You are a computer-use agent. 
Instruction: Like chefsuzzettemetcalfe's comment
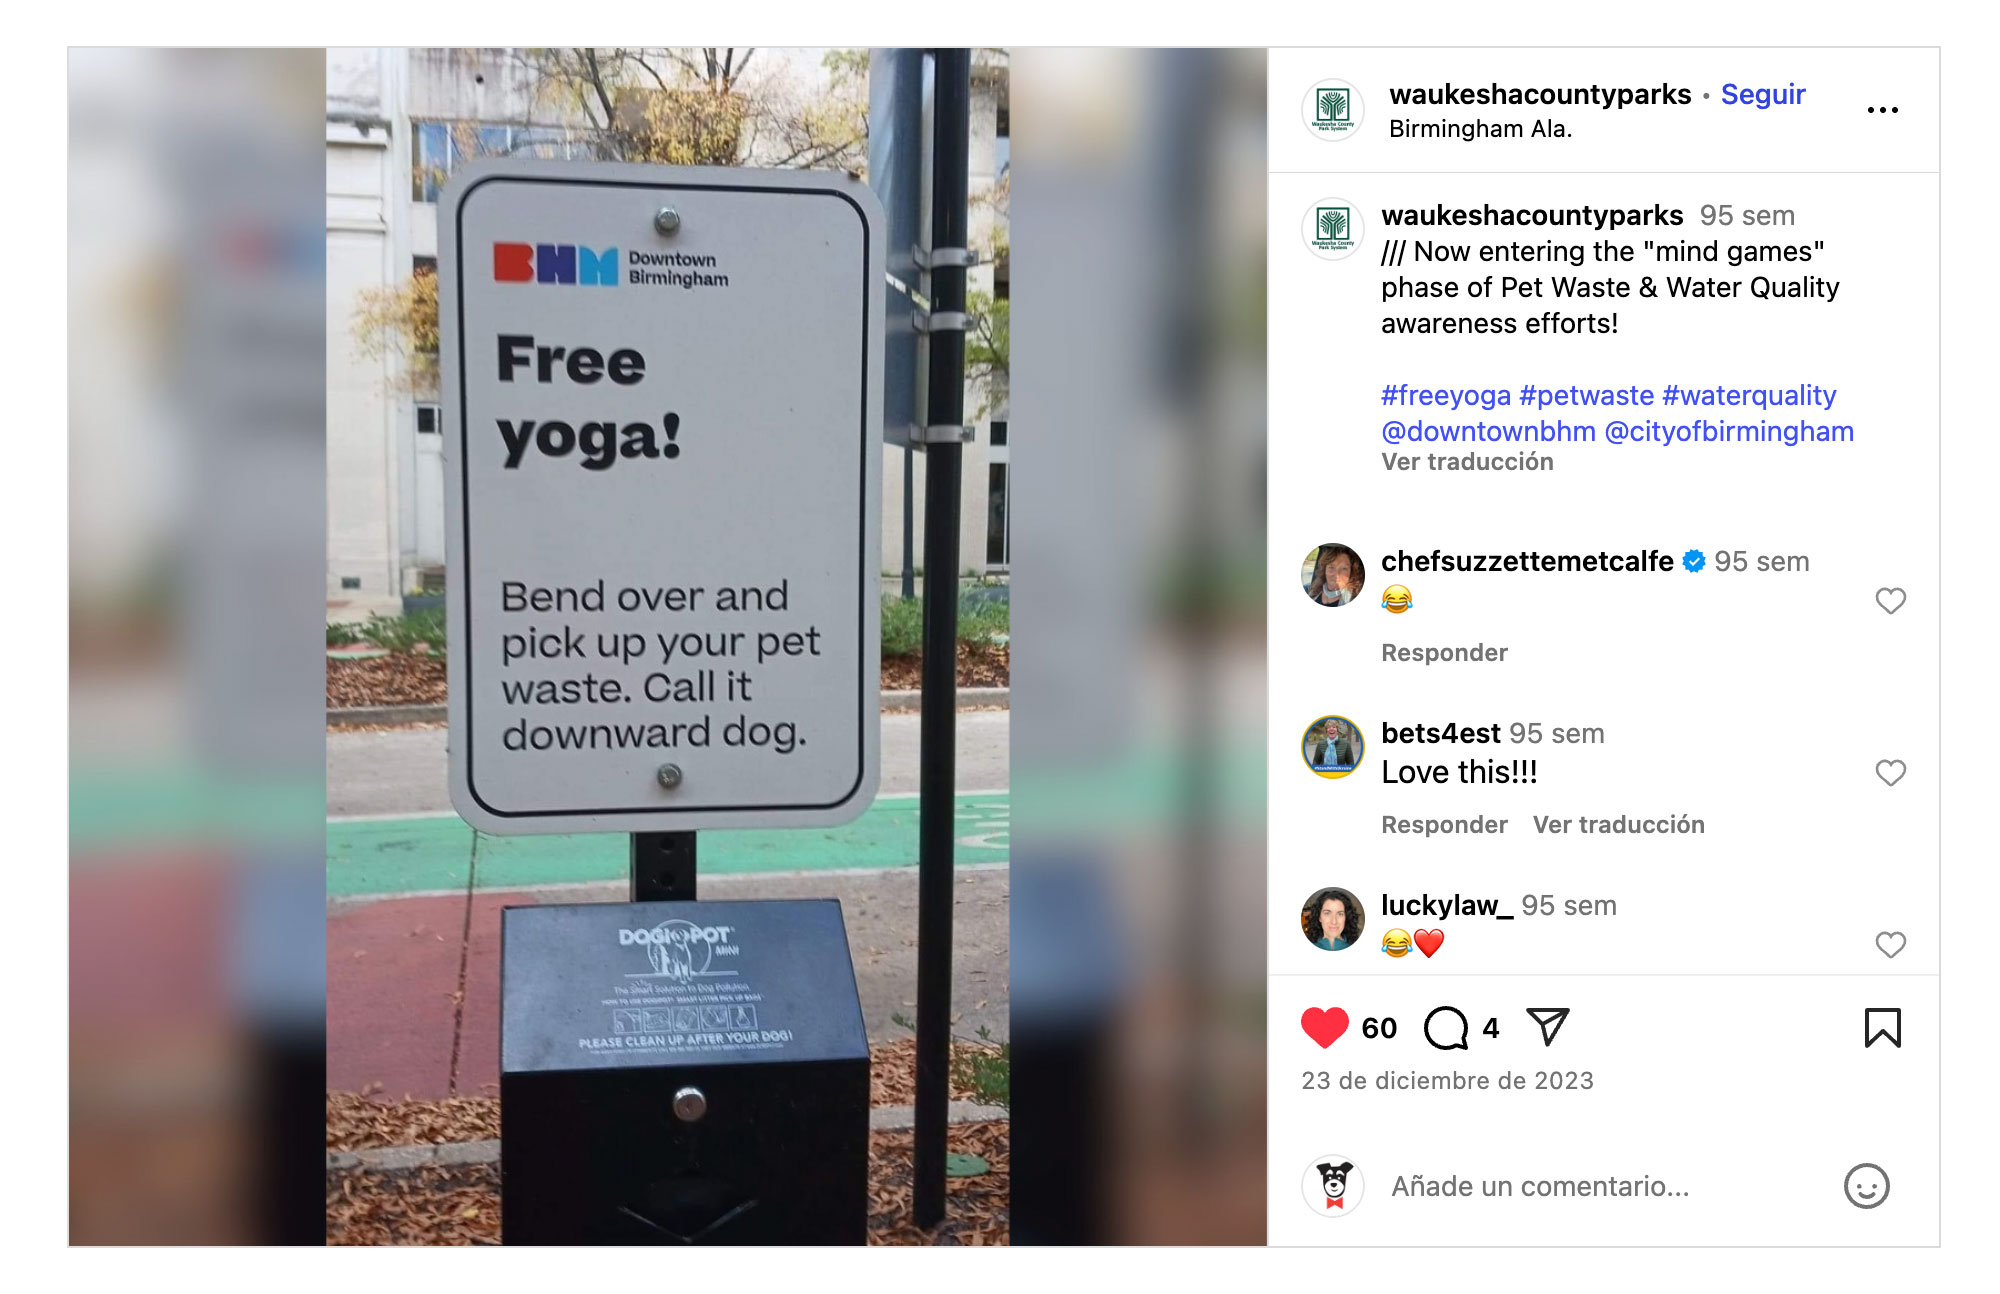click(x=1890, y=601)
